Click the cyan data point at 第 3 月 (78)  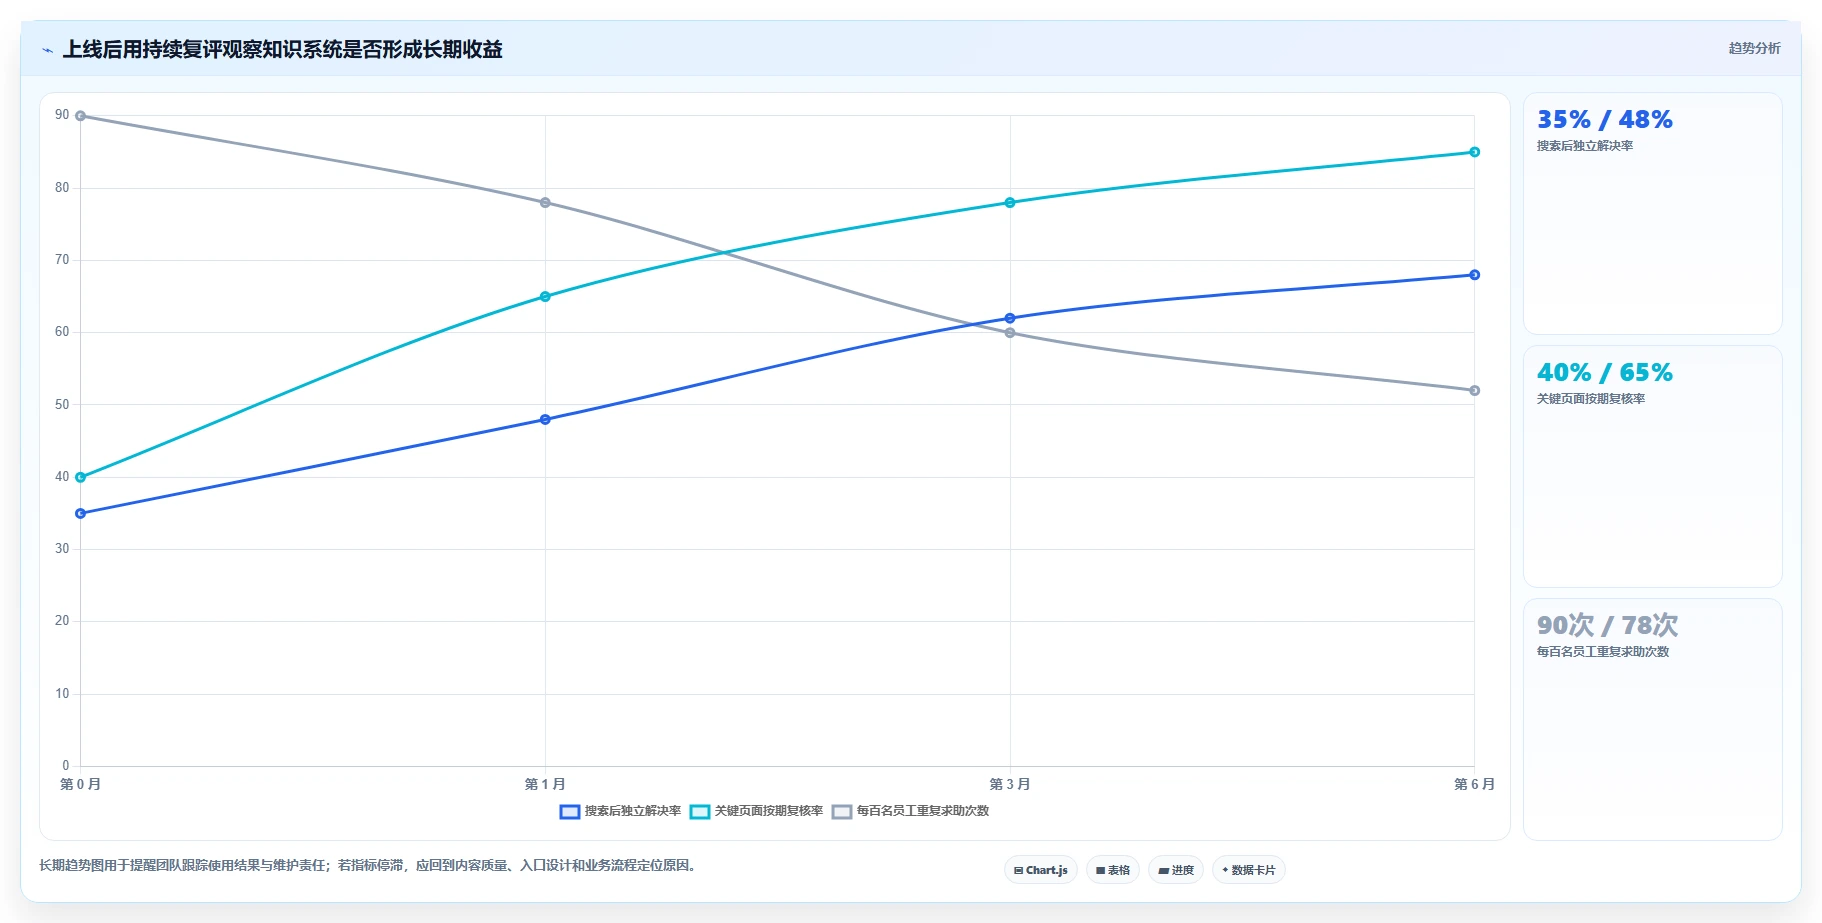(1010, 203)
